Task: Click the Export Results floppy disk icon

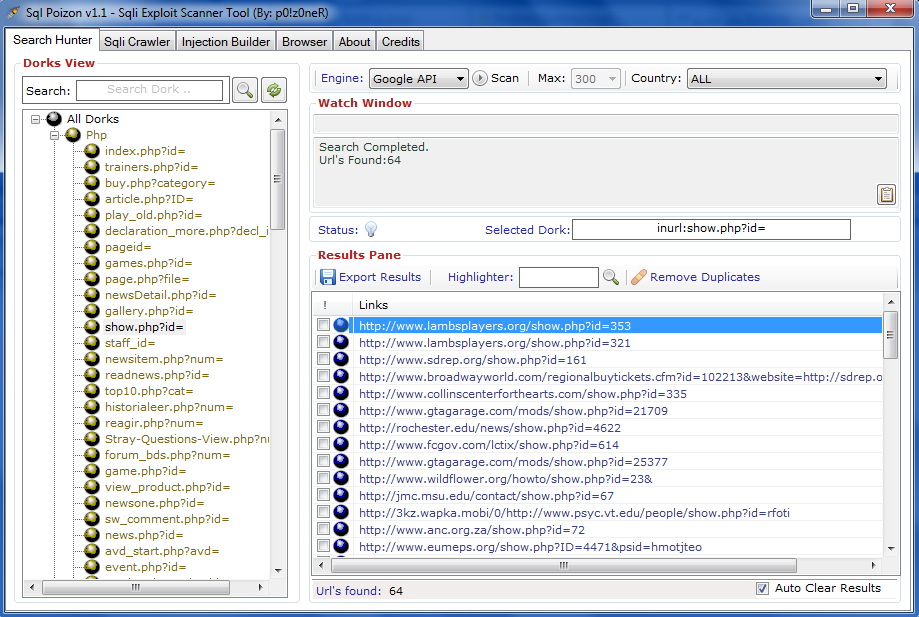Action: pyautogui.click(x=328, y=277)
